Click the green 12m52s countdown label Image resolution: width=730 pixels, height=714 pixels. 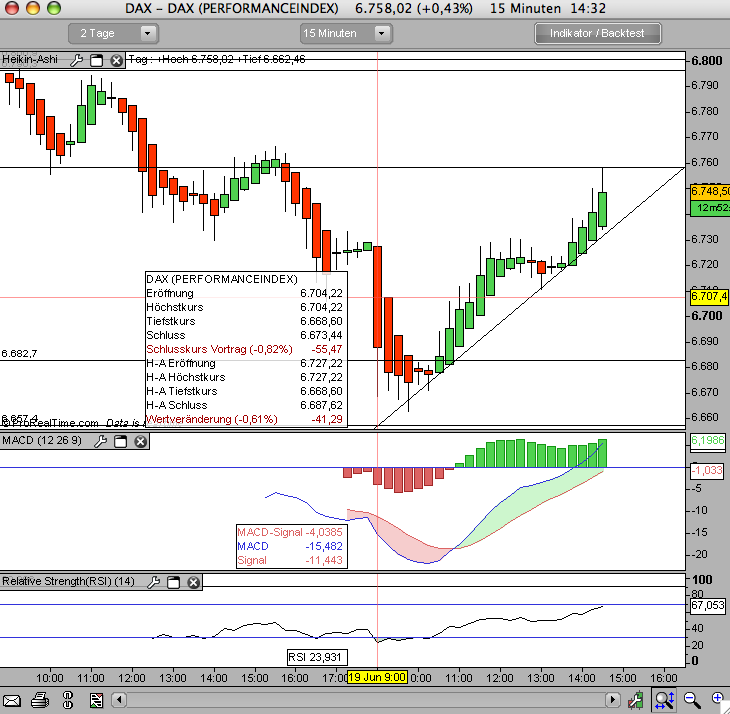pos(710,208)
